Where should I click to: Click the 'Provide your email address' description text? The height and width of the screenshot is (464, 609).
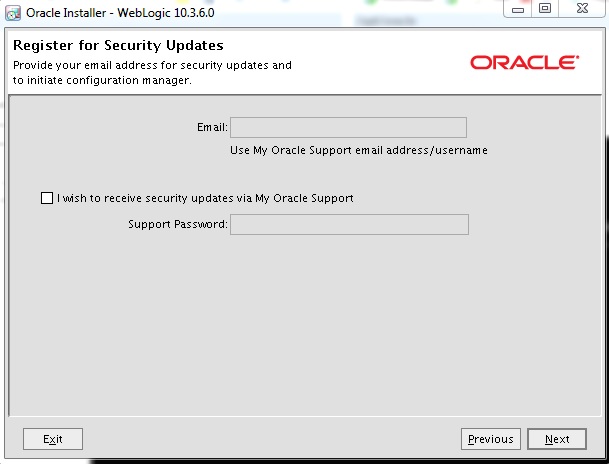click(152, 65)
